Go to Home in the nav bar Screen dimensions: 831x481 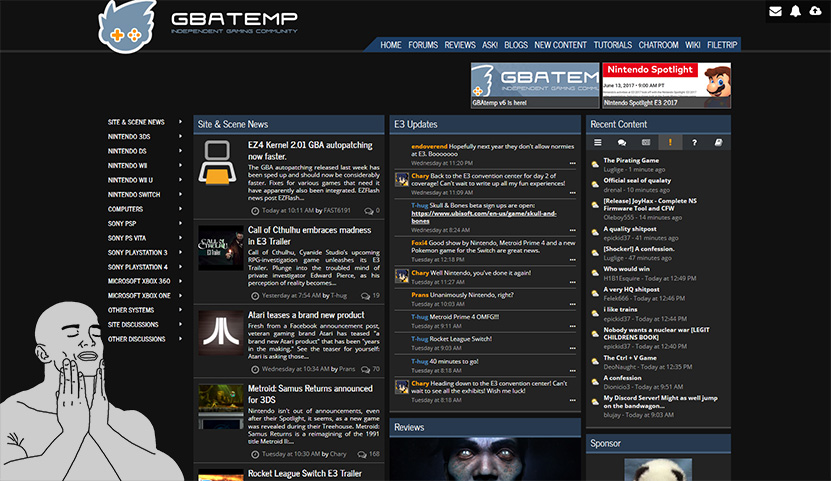pyautogui.click(x=391, y=45)
